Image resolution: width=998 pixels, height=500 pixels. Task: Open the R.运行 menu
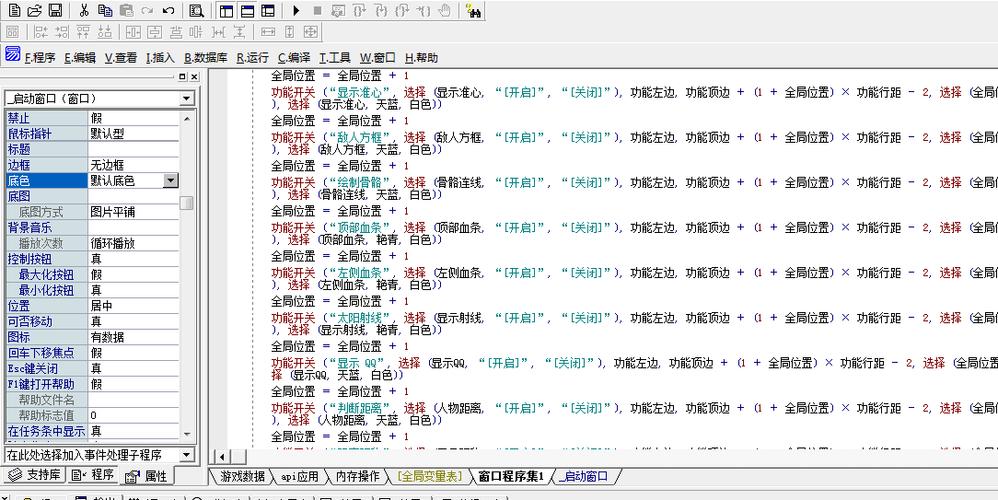tap(253, 58)
